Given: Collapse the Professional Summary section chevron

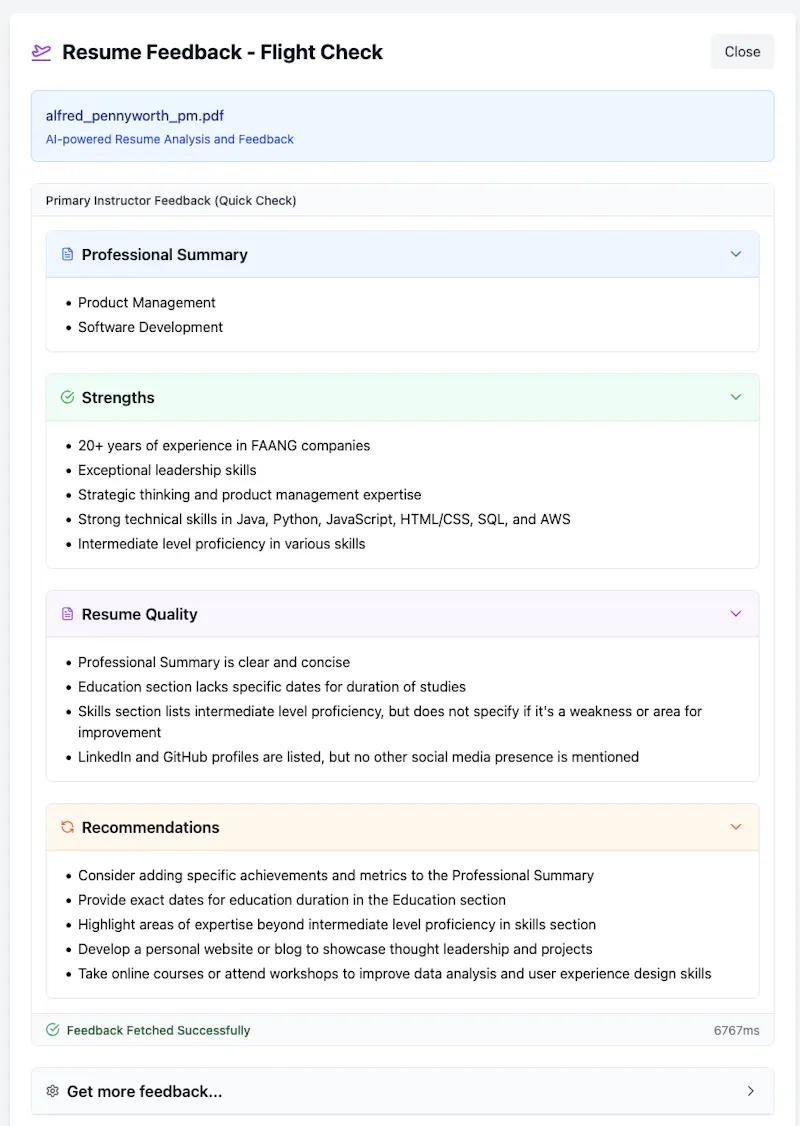Looking at the screenshot, I should point(736,254).
